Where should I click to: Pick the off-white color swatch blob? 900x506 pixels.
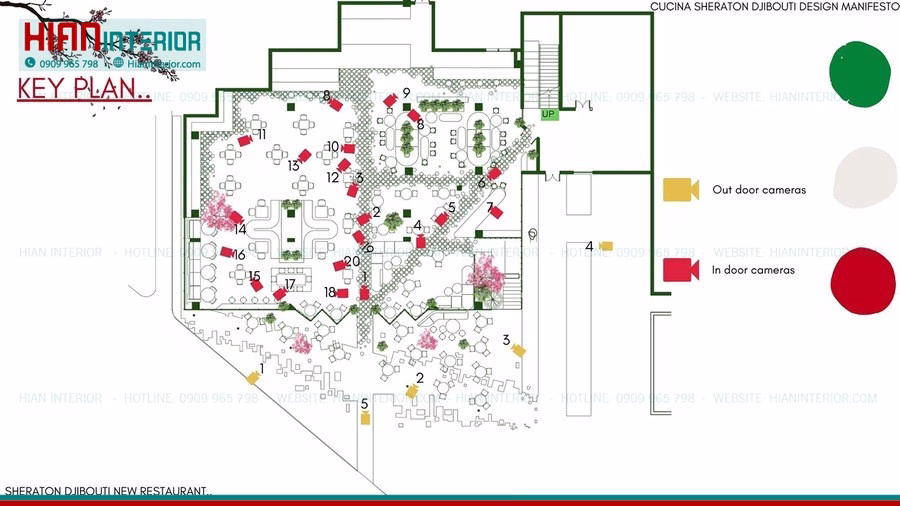point(864,177)
